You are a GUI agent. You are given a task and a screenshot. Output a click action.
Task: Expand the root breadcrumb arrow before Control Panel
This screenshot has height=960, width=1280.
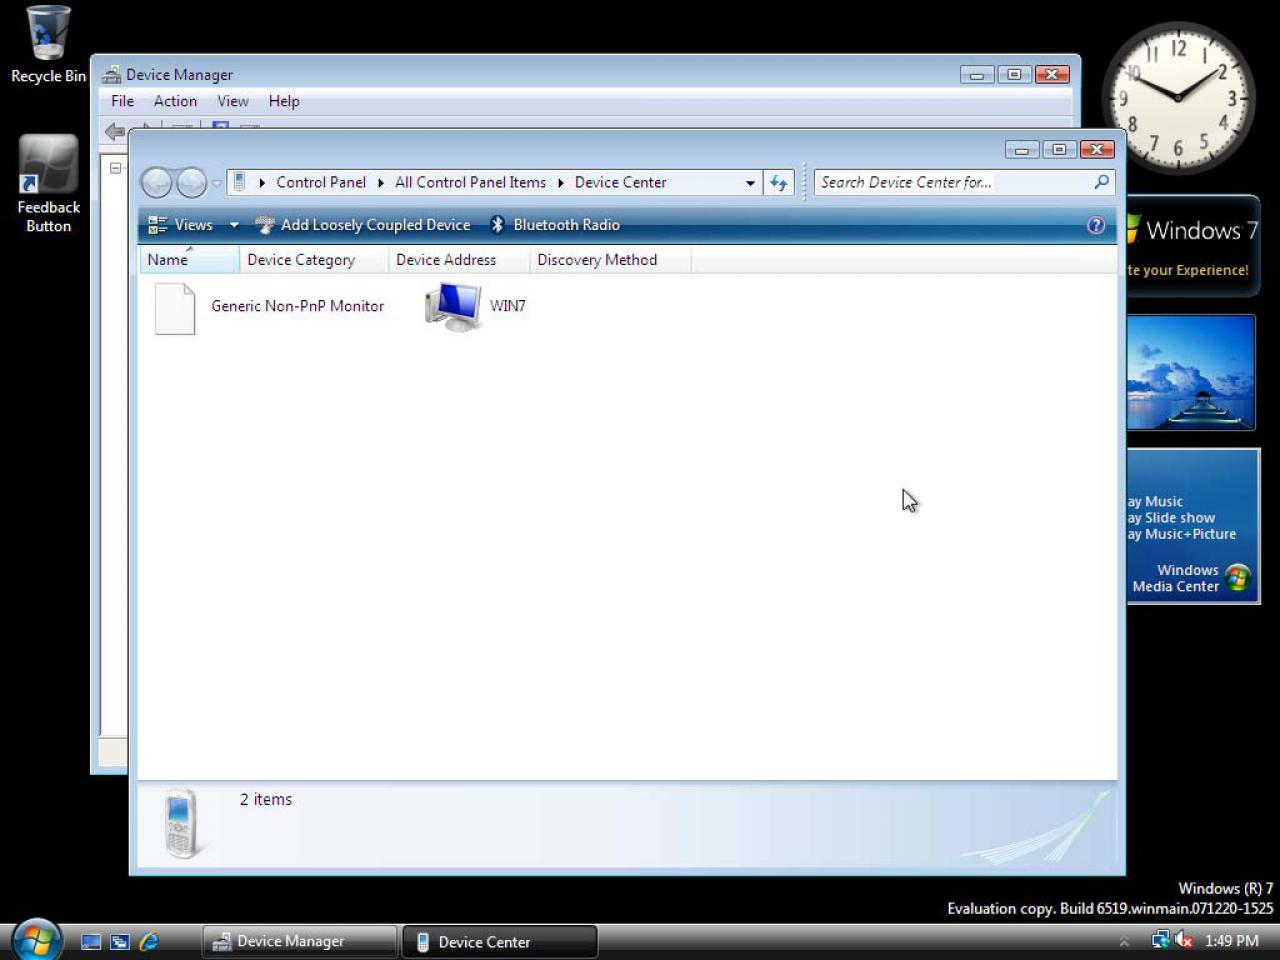262,183
